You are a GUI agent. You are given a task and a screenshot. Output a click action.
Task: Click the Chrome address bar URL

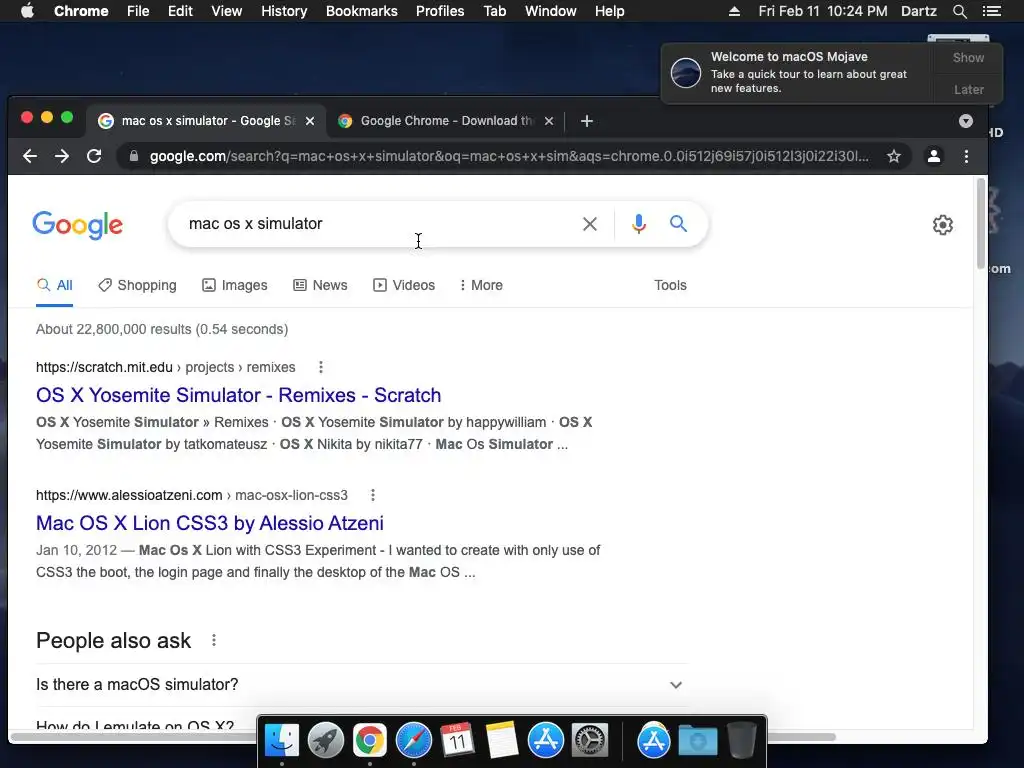pos(509,156)
